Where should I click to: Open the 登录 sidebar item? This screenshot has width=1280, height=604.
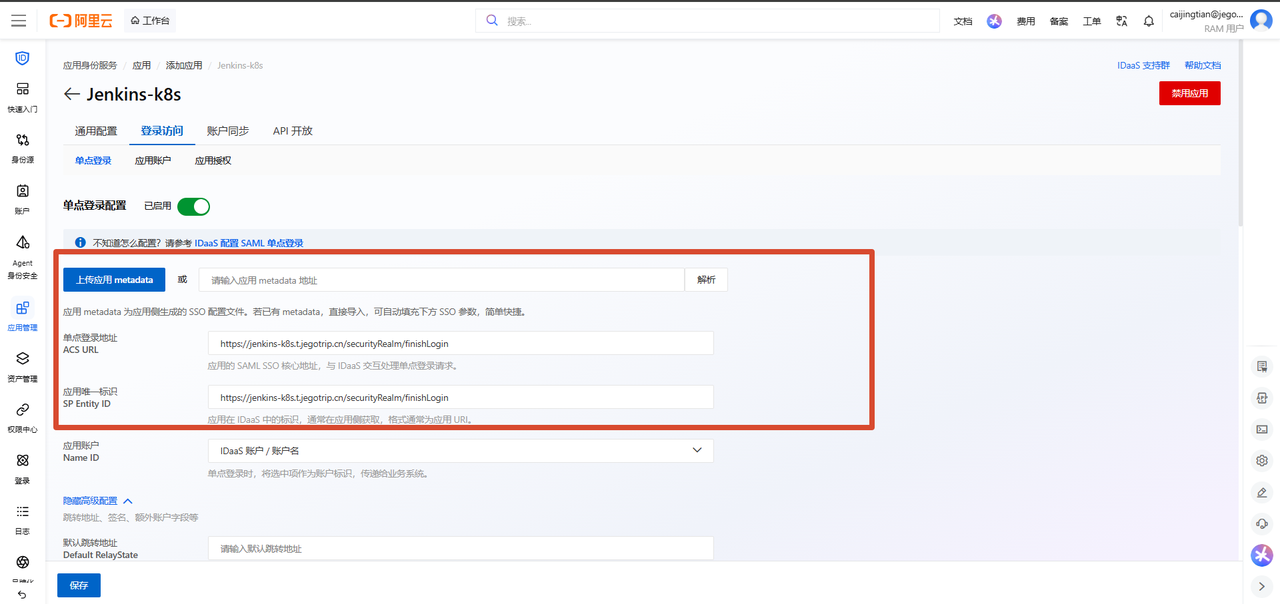pyautogui.click(x=22, y=468)
